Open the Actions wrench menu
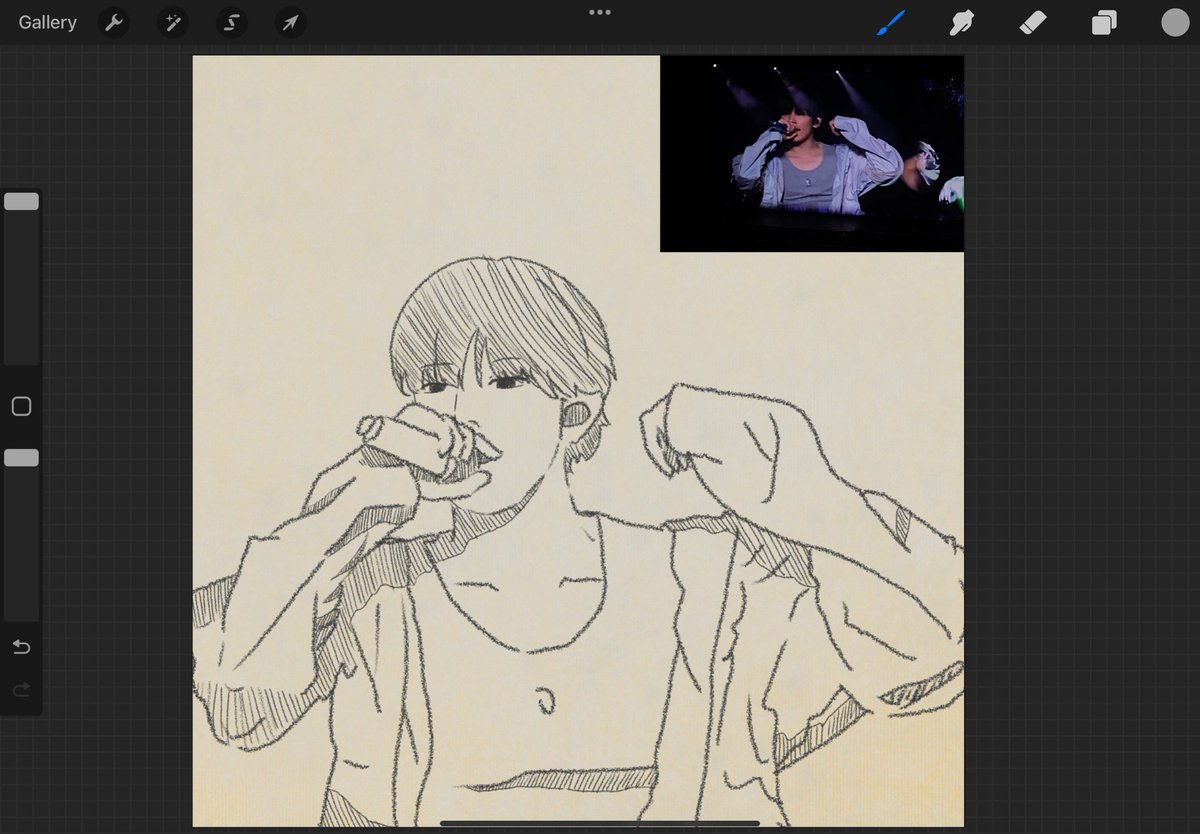The image size is (1200, 834). [x=114, y=22]
